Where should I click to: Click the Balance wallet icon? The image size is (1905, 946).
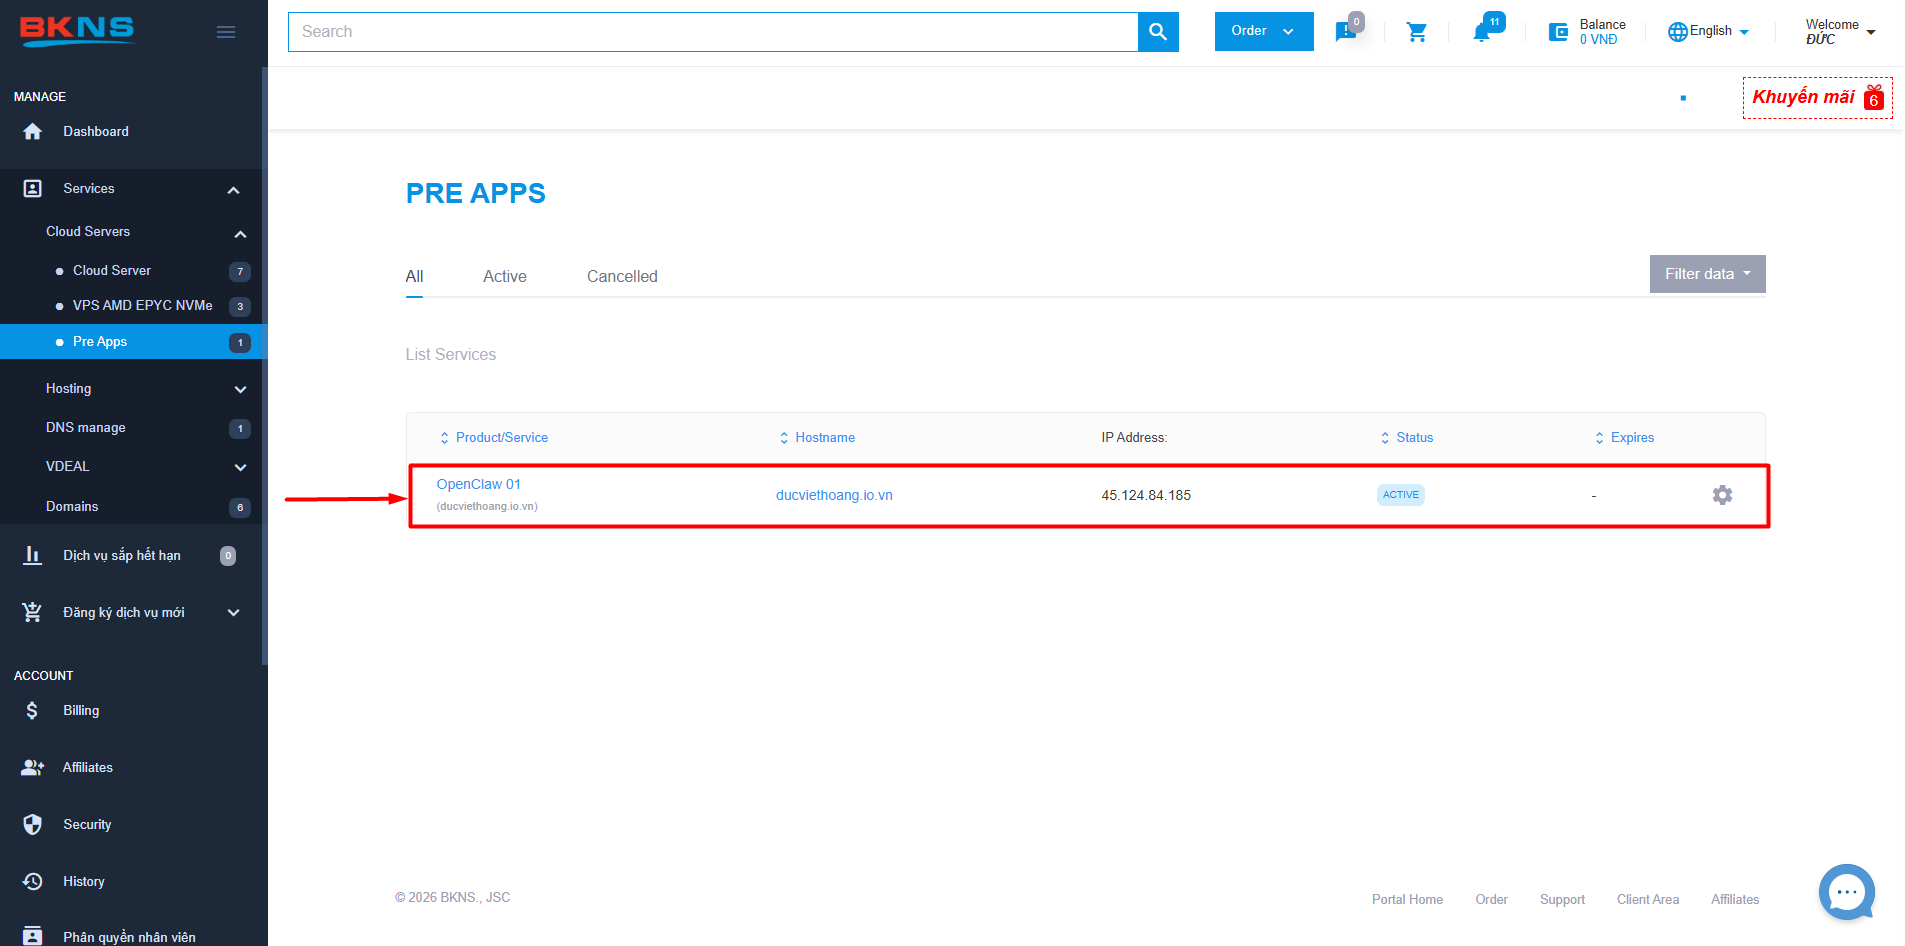point(1558,32)
